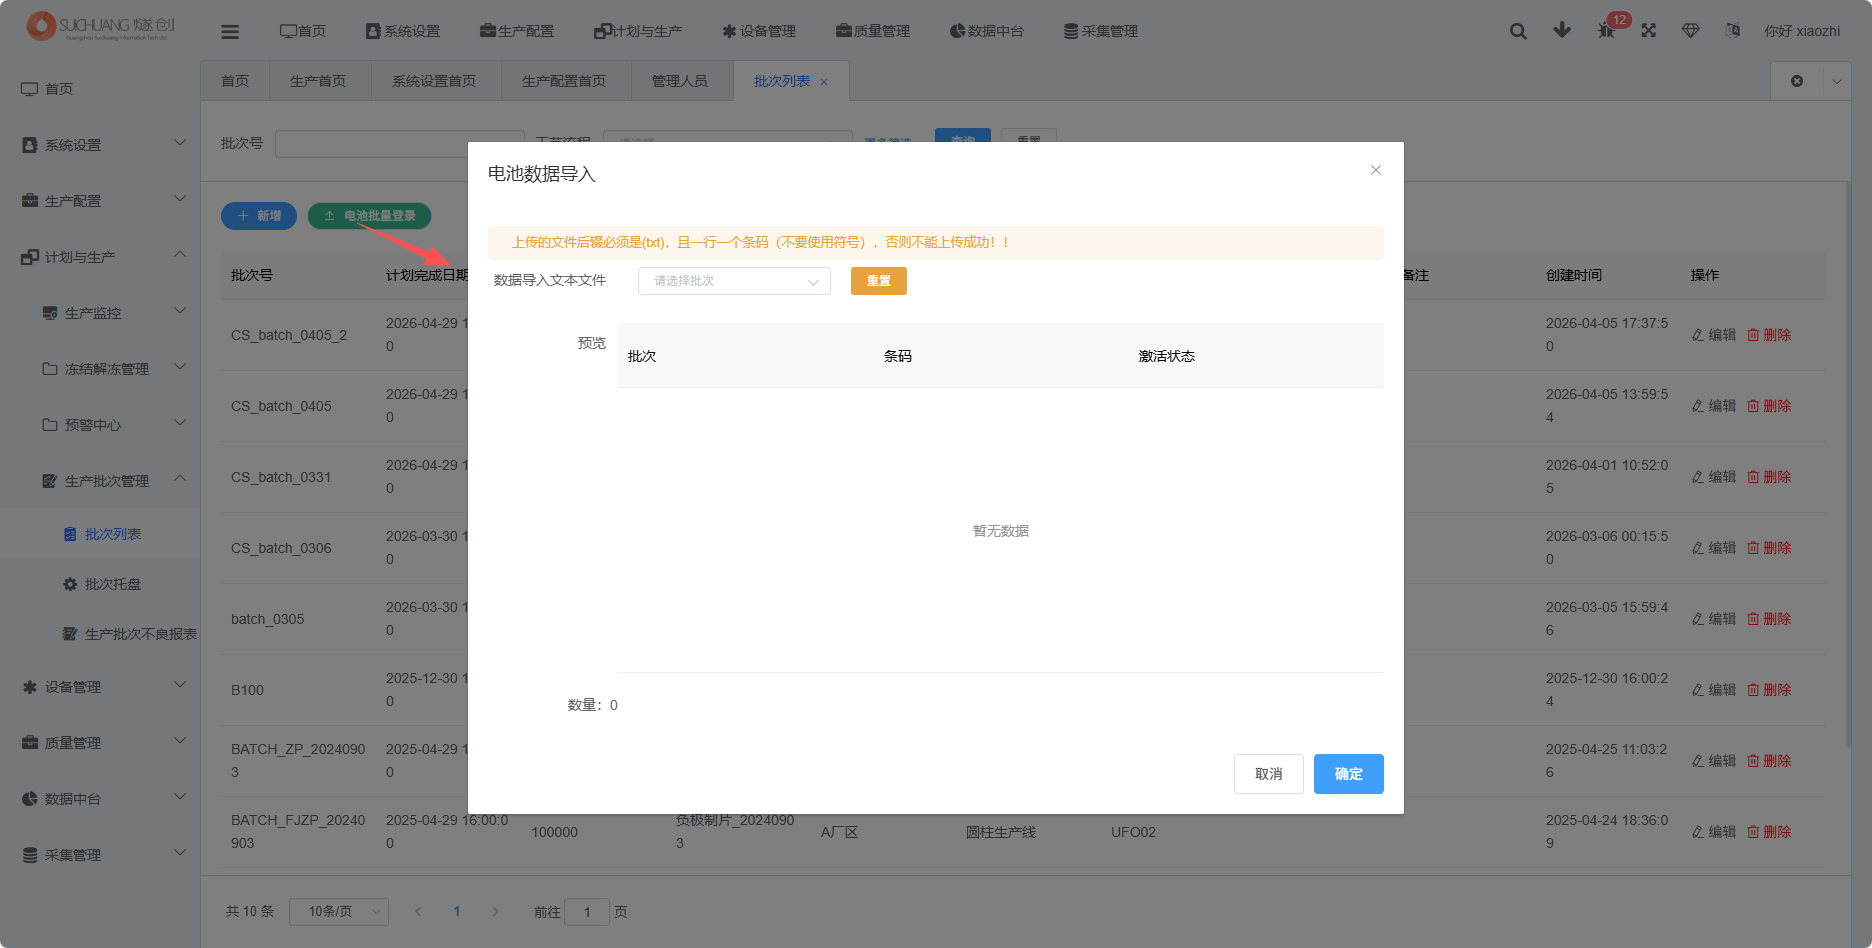The height and width of the screenshot is (948, 1872).
Task: Edit the BATCH_FJZP_20240903 row
Action: pos(1714,832)
